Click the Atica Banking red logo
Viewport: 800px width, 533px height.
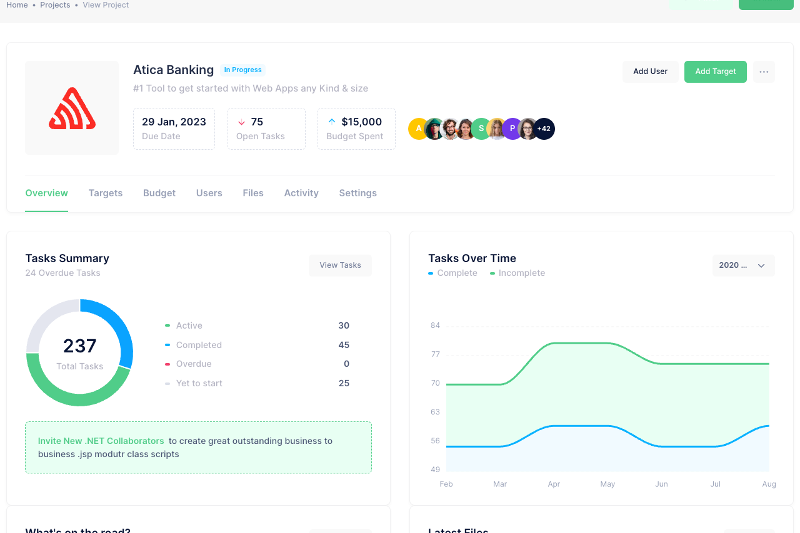pos(70,108)
